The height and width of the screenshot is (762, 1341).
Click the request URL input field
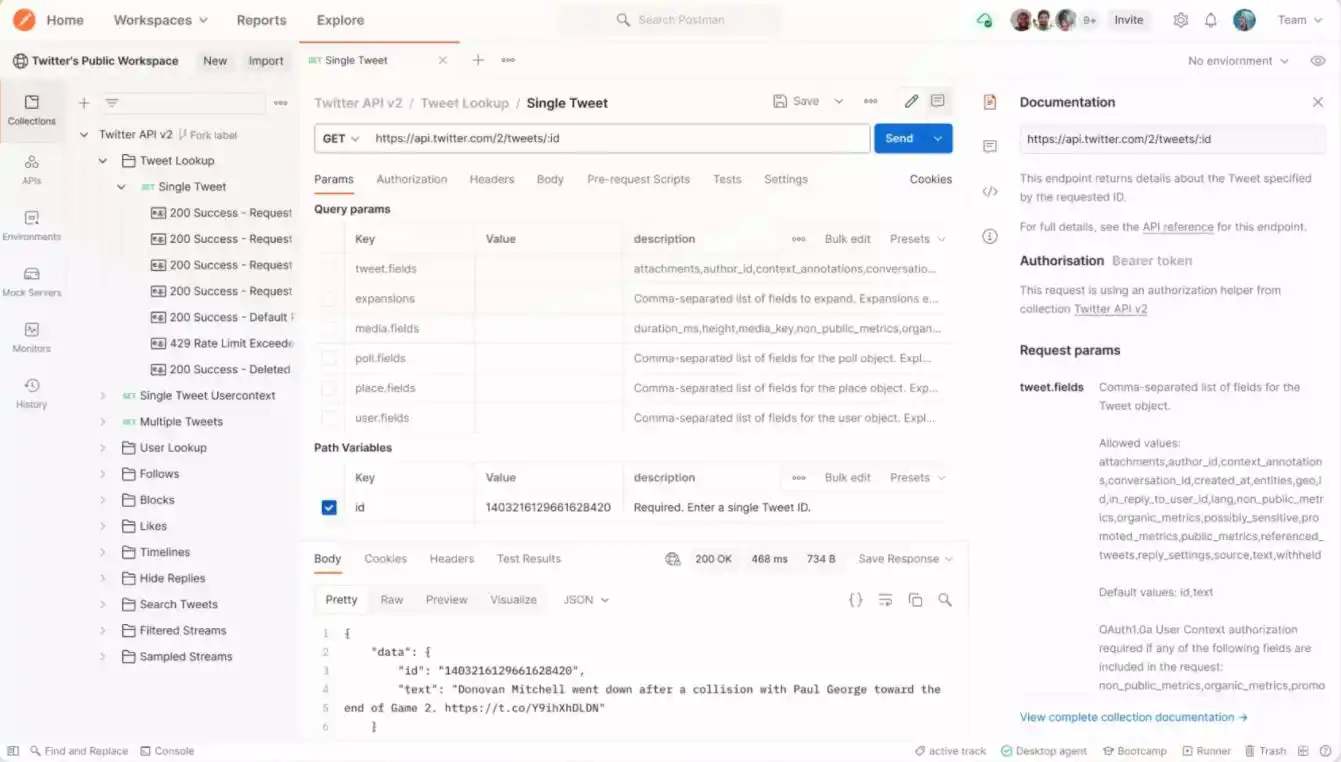pyautogui.click(x=618, y=139)
